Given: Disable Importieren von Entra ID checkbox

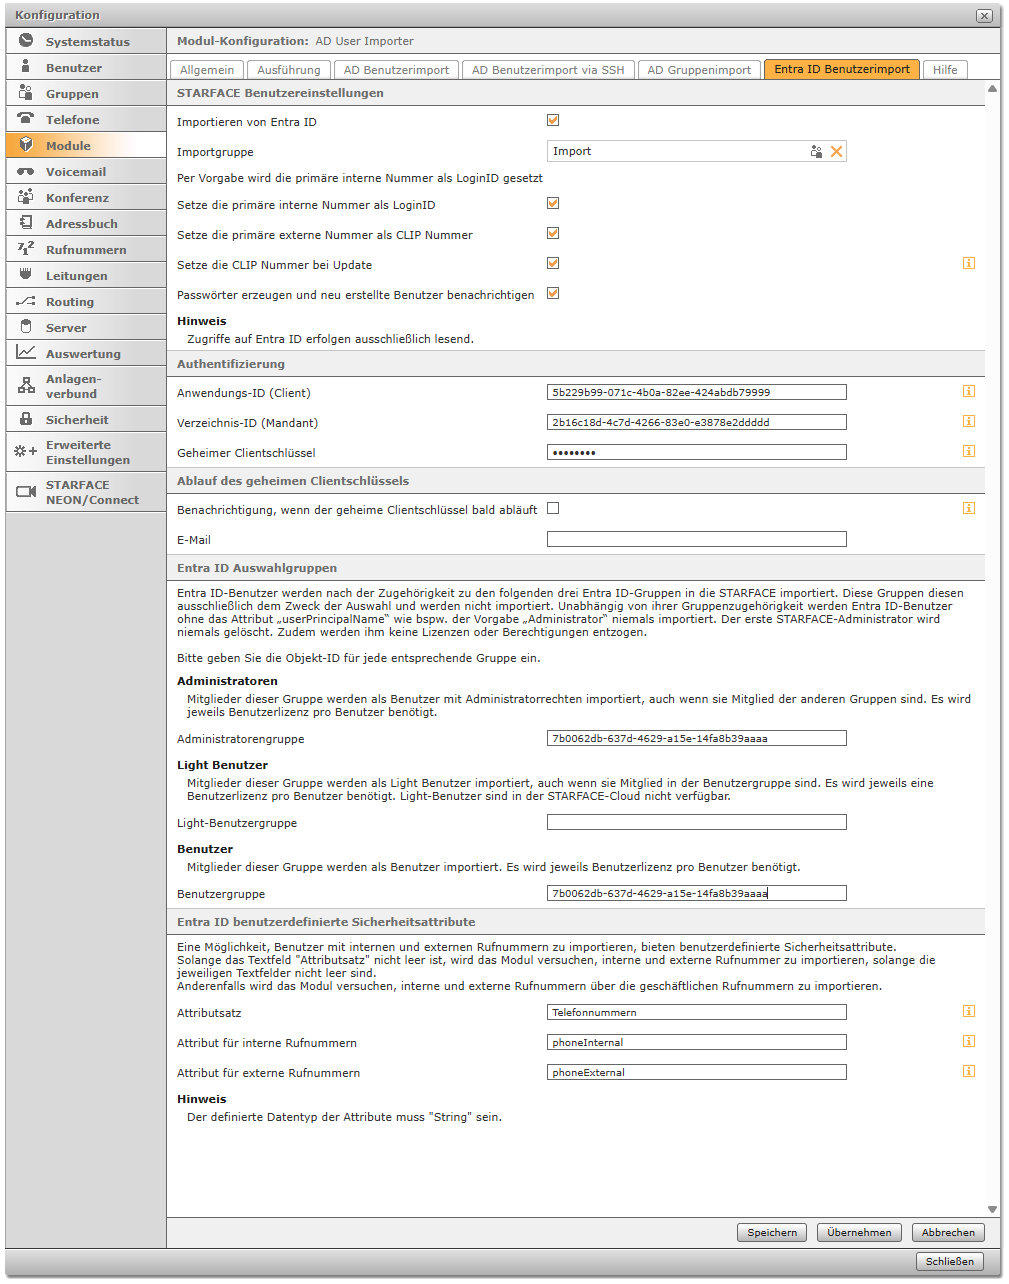Looking at the screenshot, I should point(553,121).
